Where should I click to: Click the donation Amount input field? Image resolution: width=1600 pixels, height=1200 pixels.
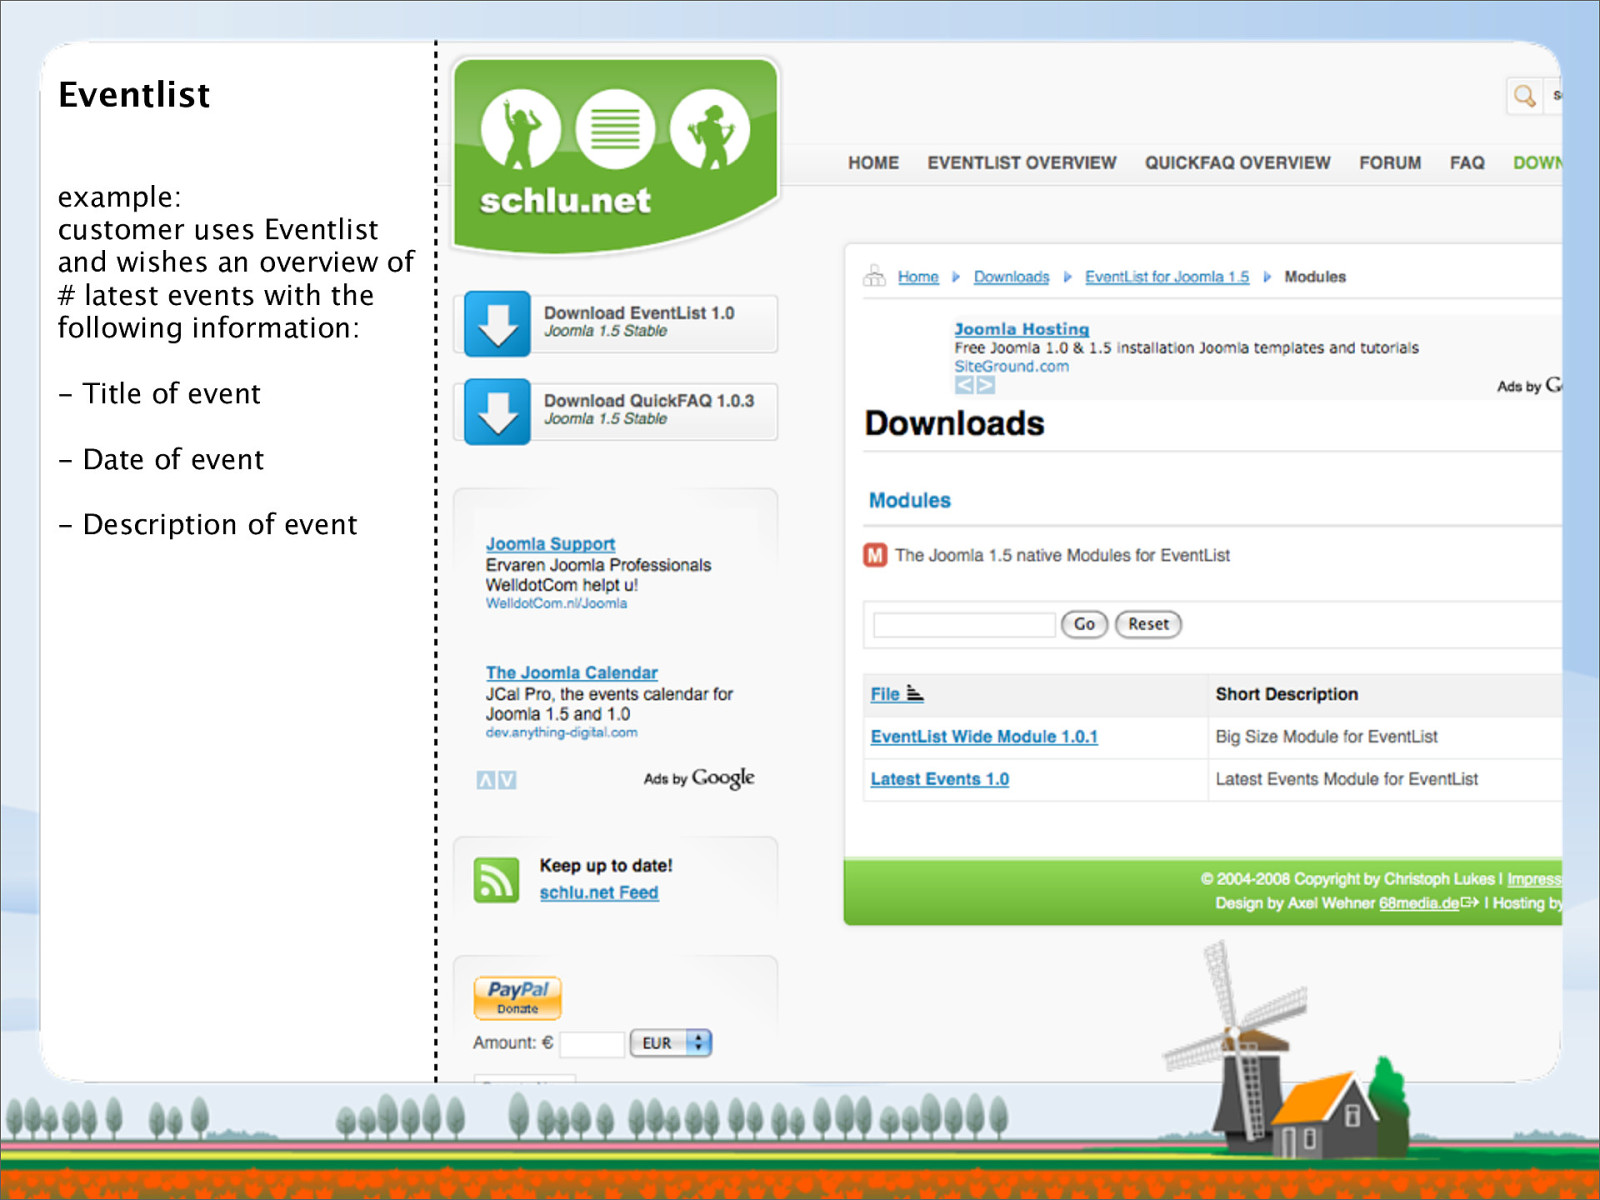[x=592, y=1044]
